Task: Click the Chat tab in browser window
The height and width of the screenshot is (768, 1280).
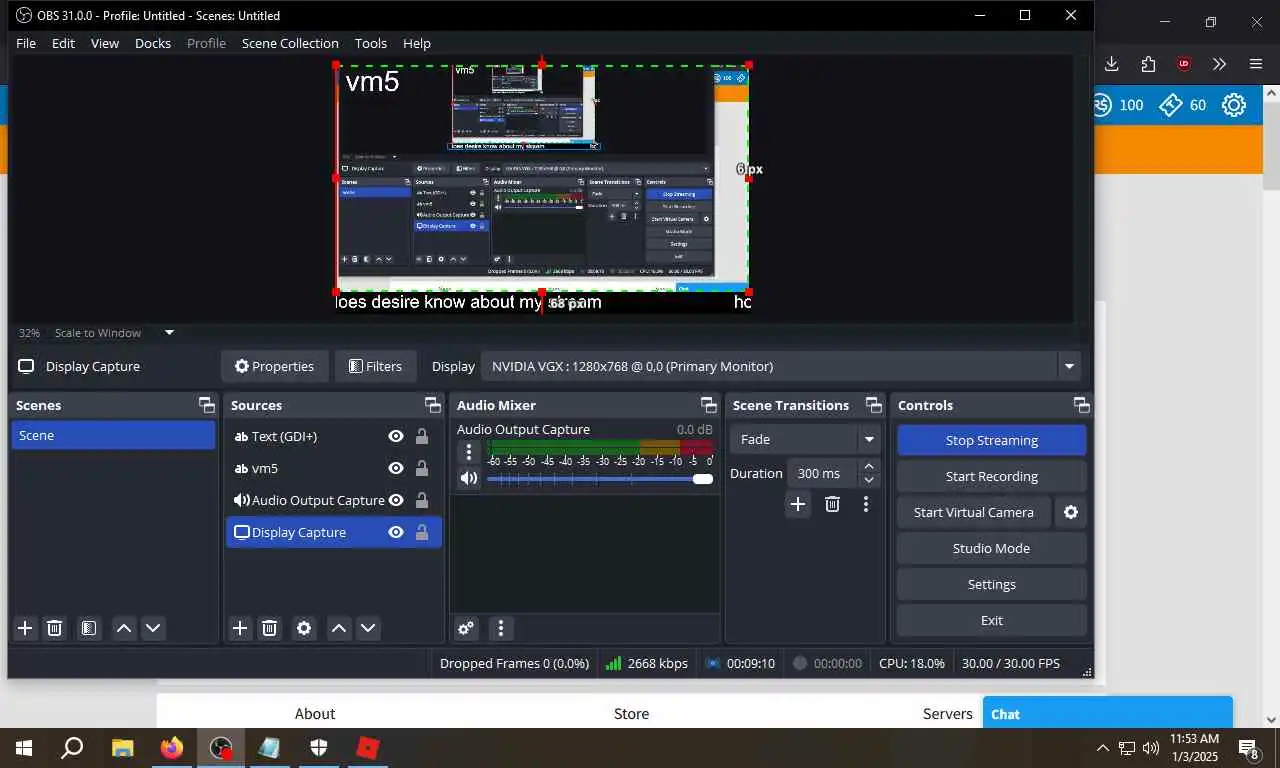Action: [x=1107, y=713]
